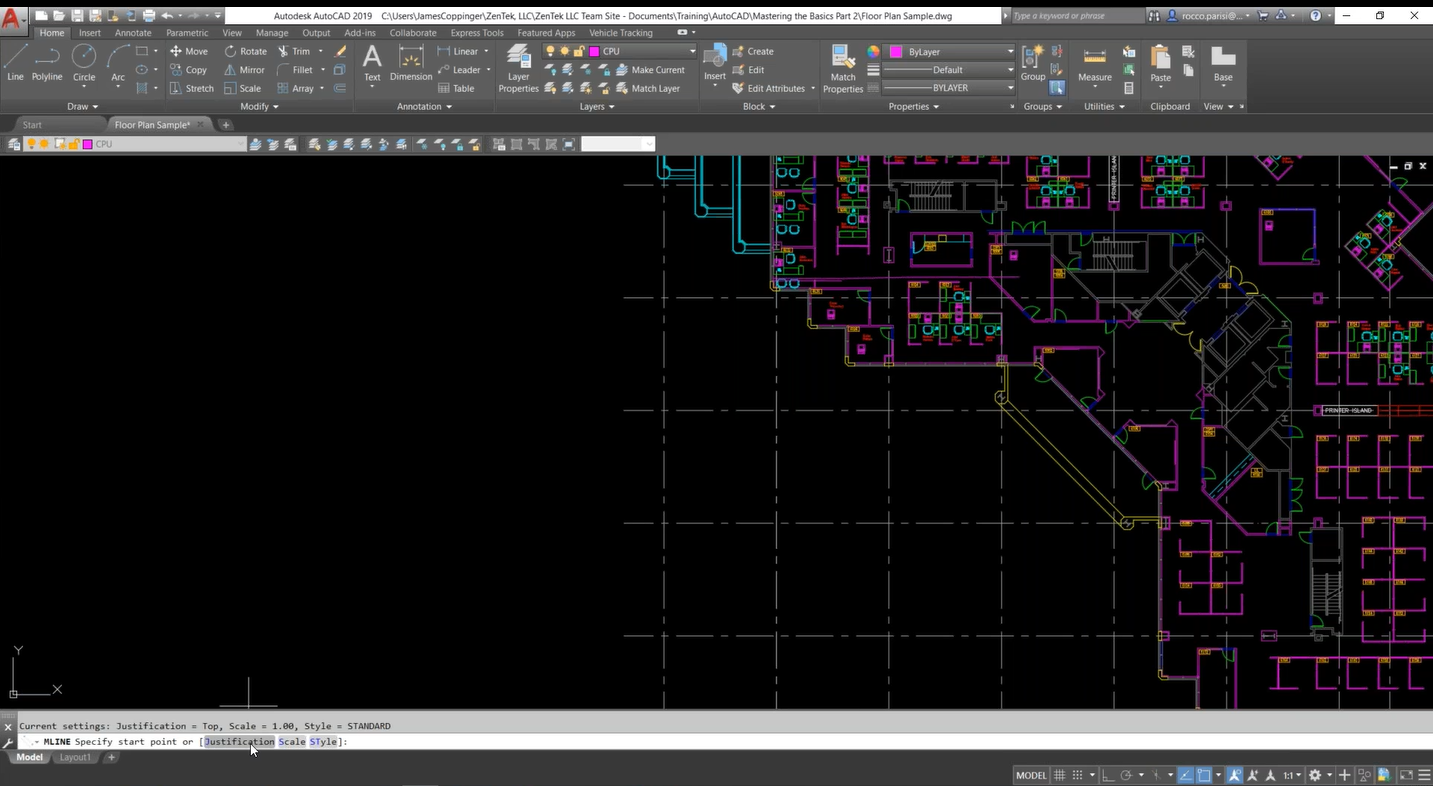Click the keyword search input field
This screenshot has width=1433, height=786.
pyautogui.click(x=1075, y=16)
